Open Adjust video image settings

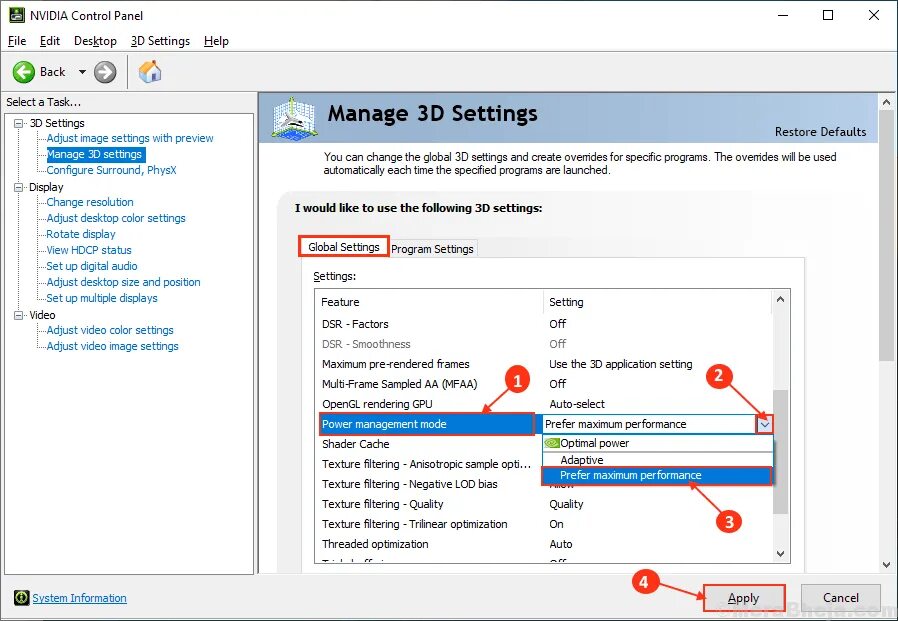112,347
